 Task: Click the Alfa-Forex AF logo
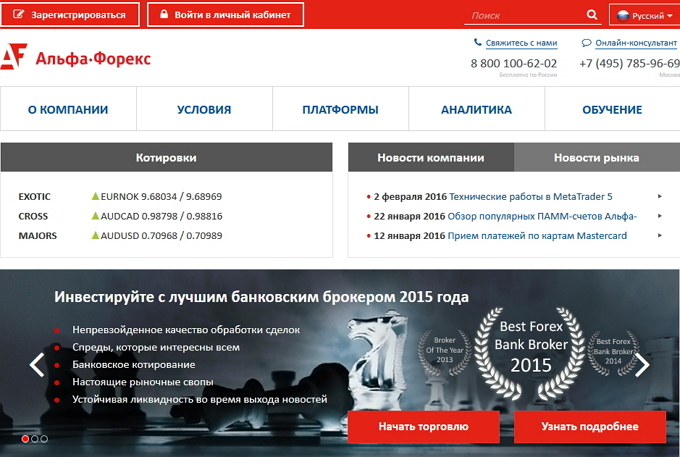13,56
